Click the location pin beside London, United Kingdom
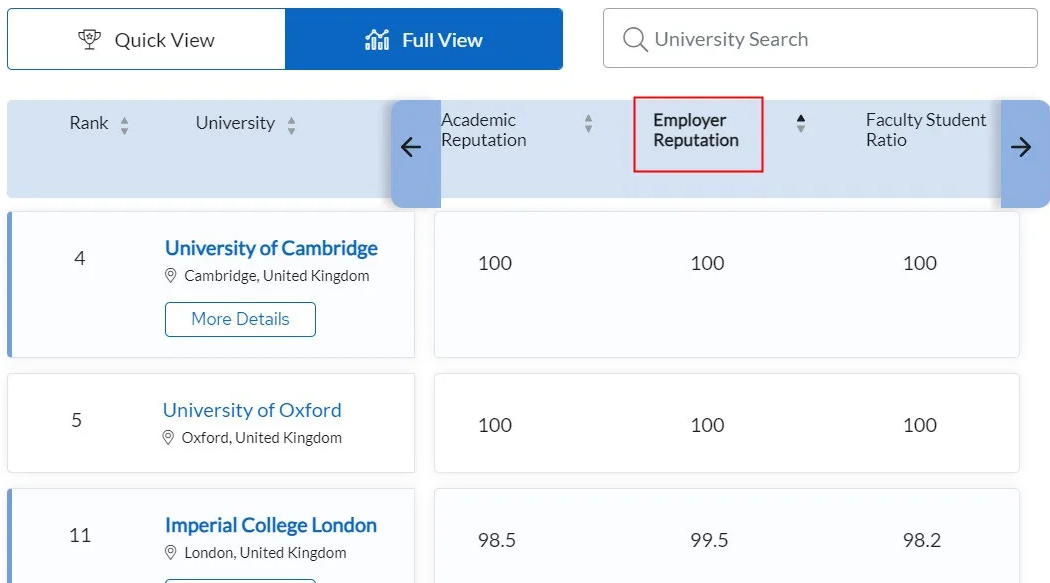 point(171,553)
